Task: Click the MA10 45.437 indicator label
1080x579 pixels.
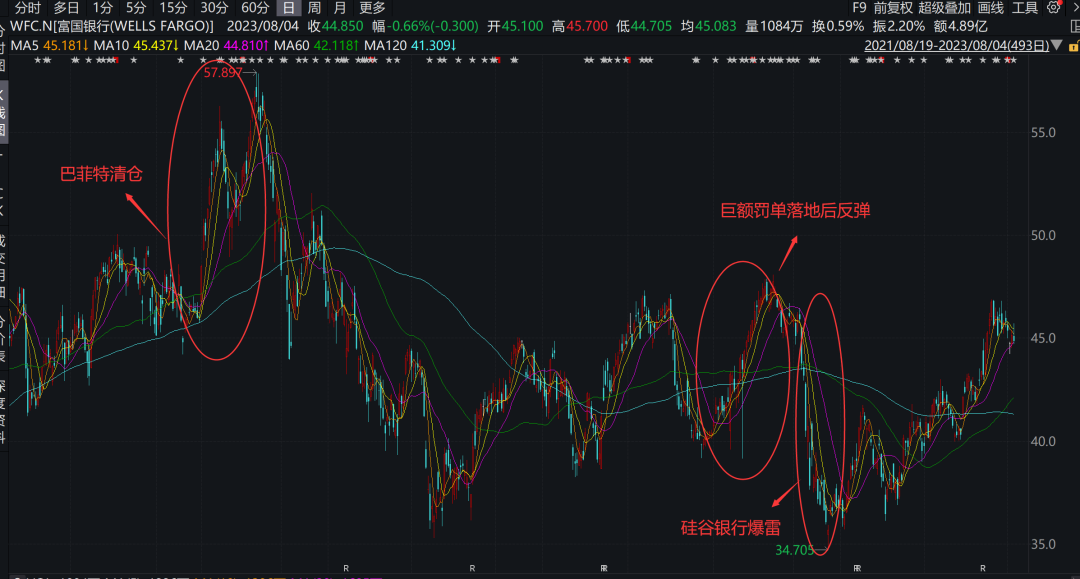Action: tap(136, 45)
